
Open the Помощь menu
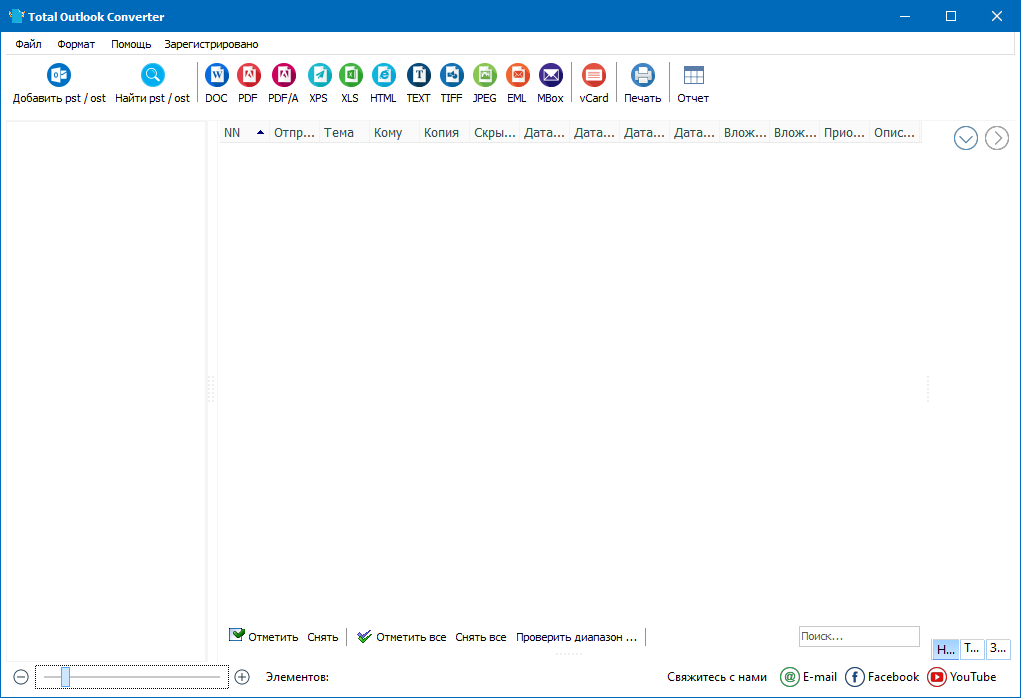[128, 44]
